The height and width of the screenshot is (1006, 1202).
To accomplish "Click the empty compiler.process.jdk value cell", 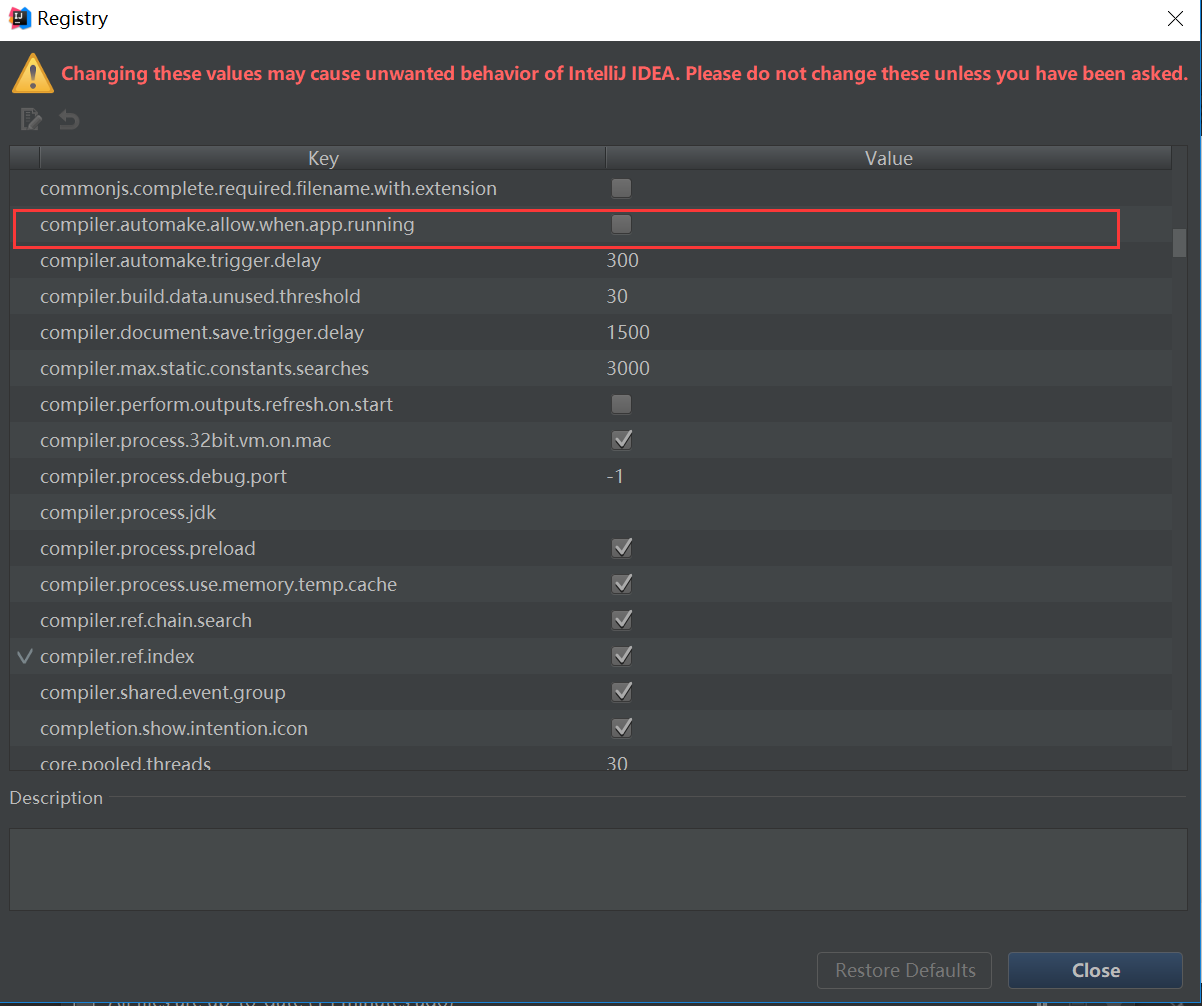I will click(888, 513).
